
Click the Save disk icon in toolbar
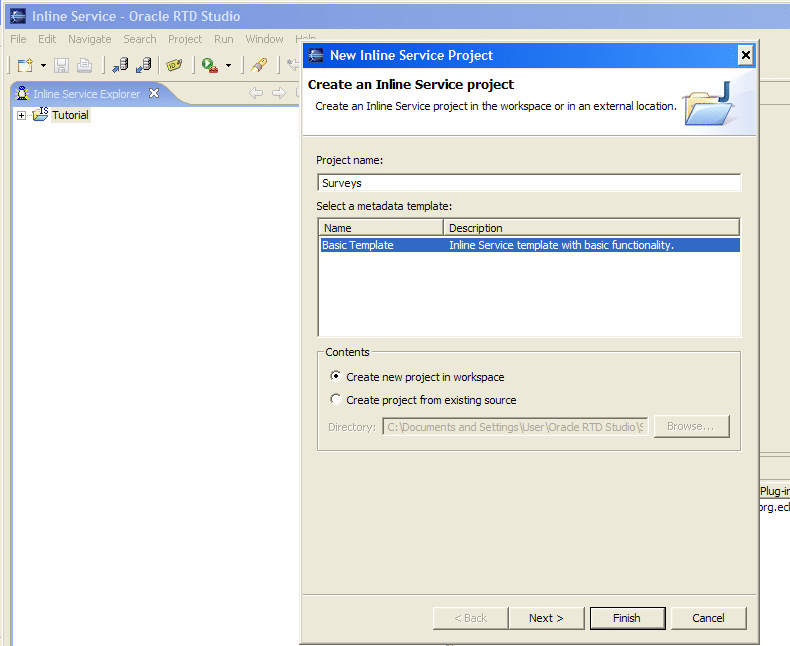(x=62, y=65)
